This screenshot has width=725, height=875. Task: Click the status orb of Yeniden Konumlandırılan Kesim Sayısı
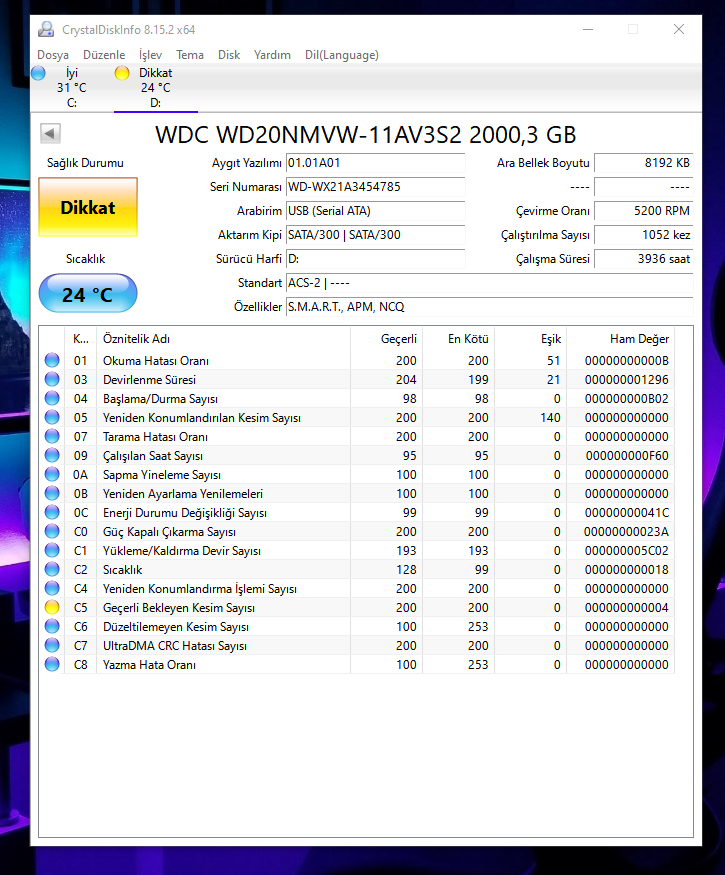point(52,417)
